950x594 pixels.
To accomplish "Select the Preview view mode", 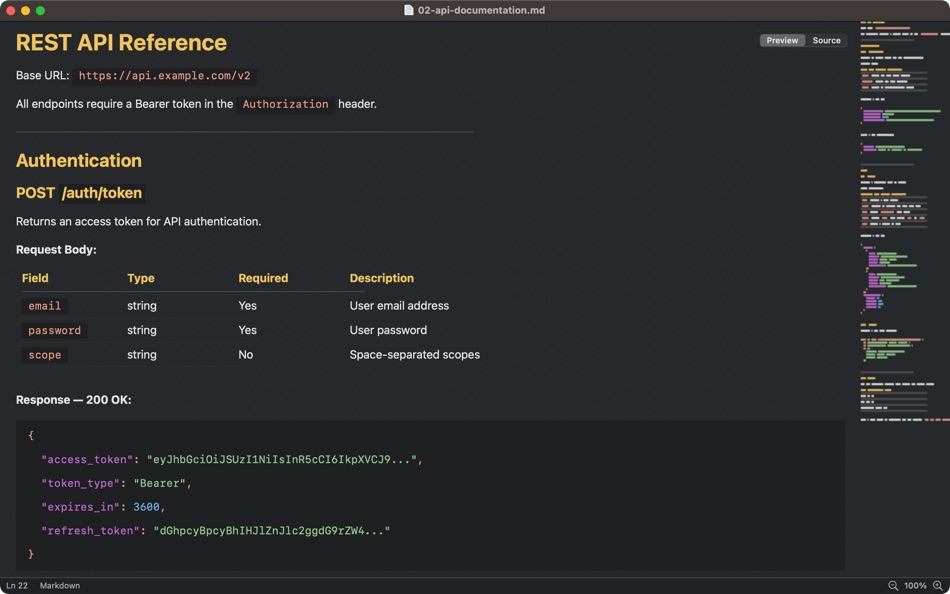I will click(782, 41).
